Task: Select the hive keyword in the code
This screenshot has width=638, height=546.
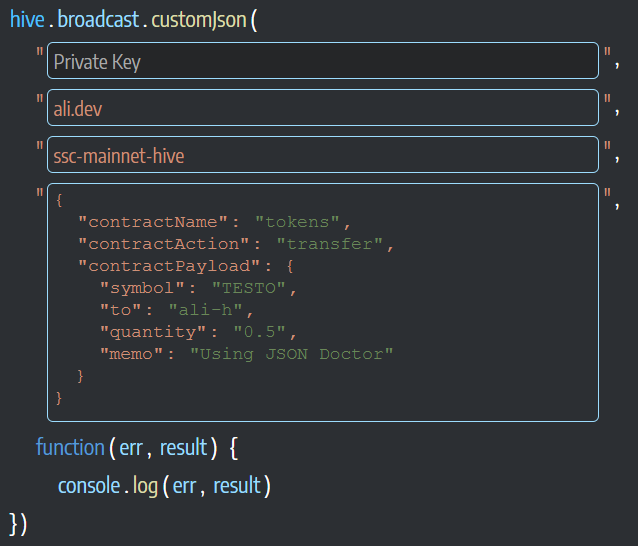Action: point(27,20)
